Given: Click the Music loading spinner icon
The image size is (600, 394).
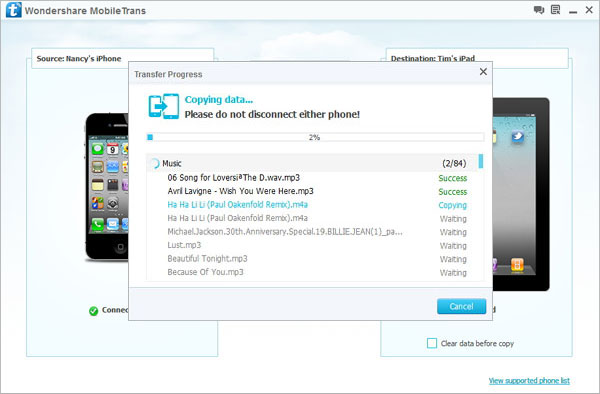Looking at the screenshot, I should pyautogui.click(x=155, y=163).
